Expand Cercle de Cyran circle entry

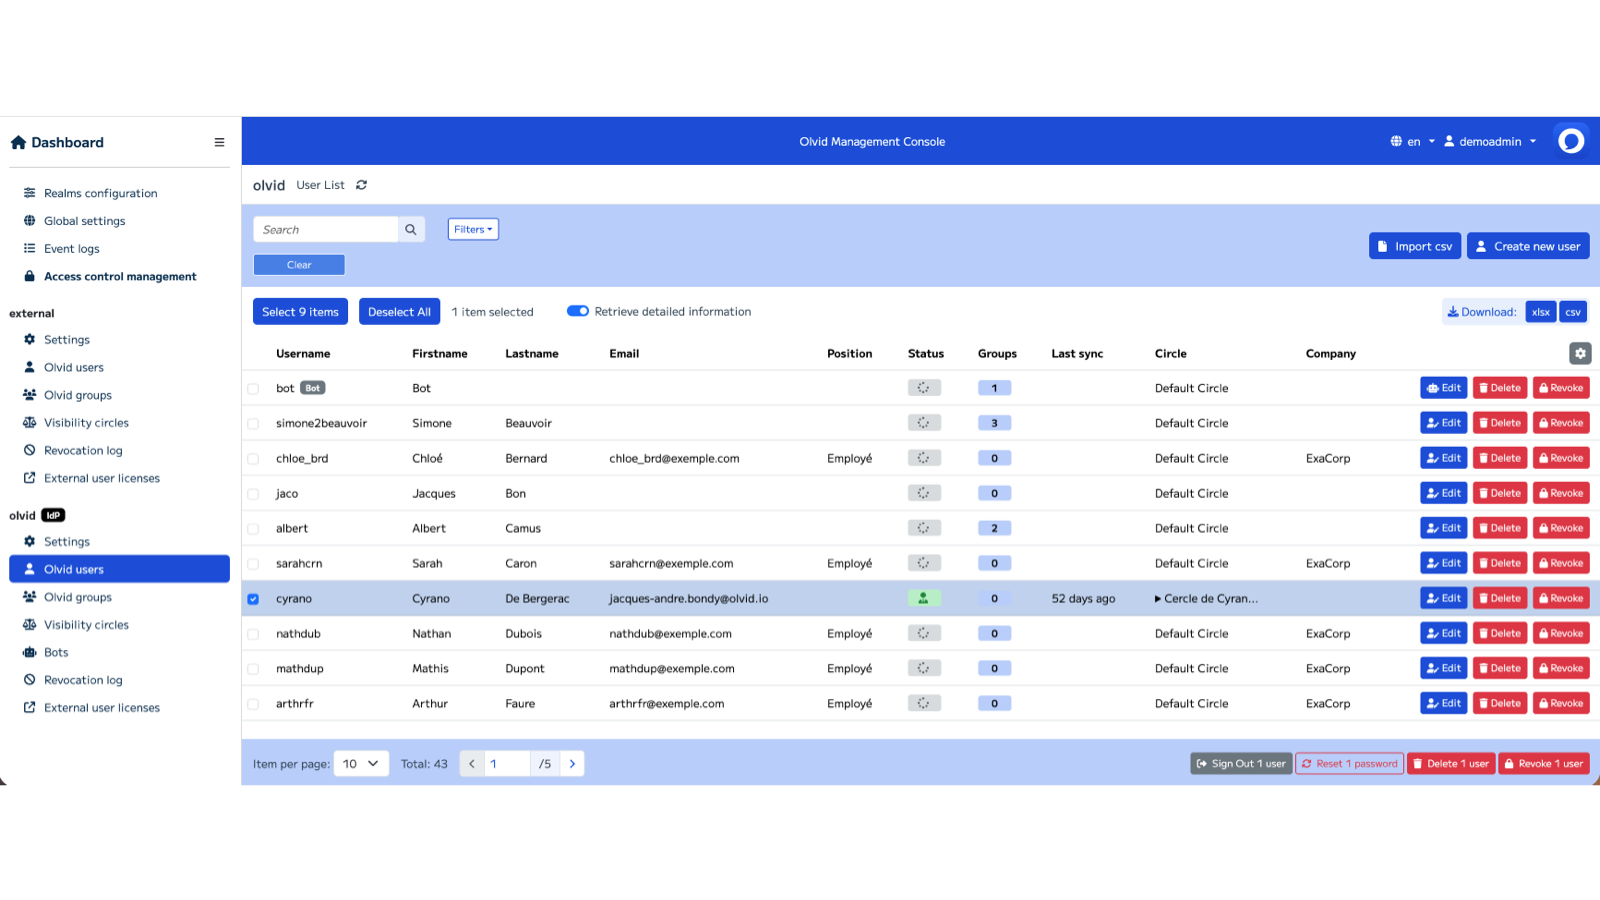pos(1158,598)
